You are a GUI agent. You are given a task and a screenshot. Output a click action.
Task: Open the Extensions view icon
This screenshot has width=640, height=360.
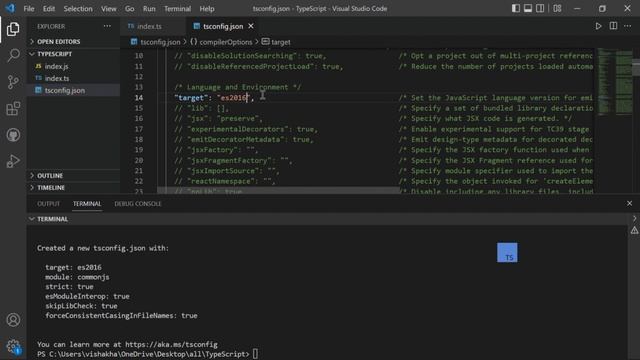[x=13, y=109]
